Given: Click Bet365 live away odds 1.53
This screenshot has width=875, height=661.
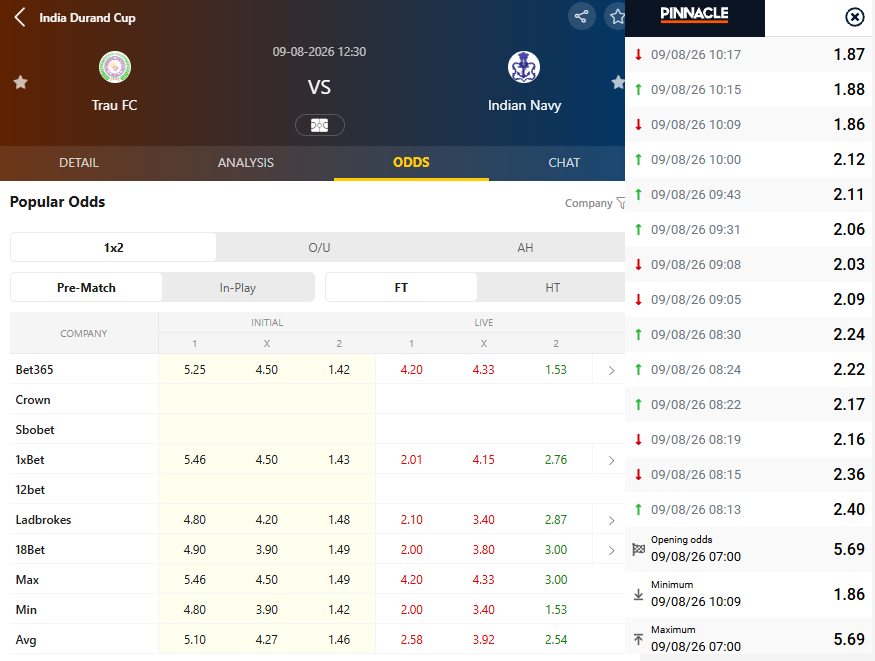Looking at the screenshot, I should (x=556, y=369).
